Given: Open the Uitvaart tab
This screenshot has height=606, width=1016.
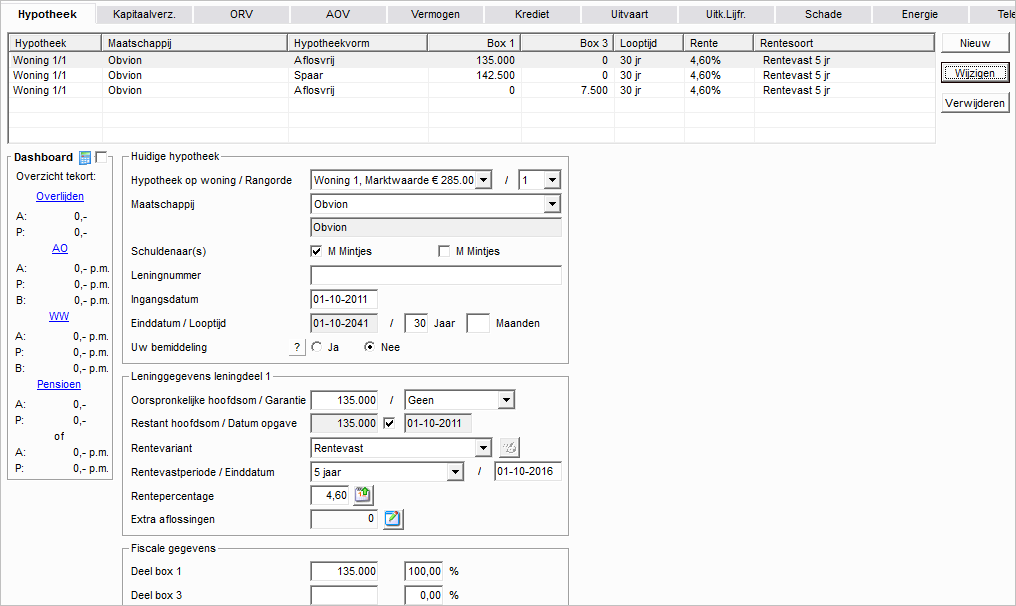Looking at the screenshot, I should tap(629, 14).
